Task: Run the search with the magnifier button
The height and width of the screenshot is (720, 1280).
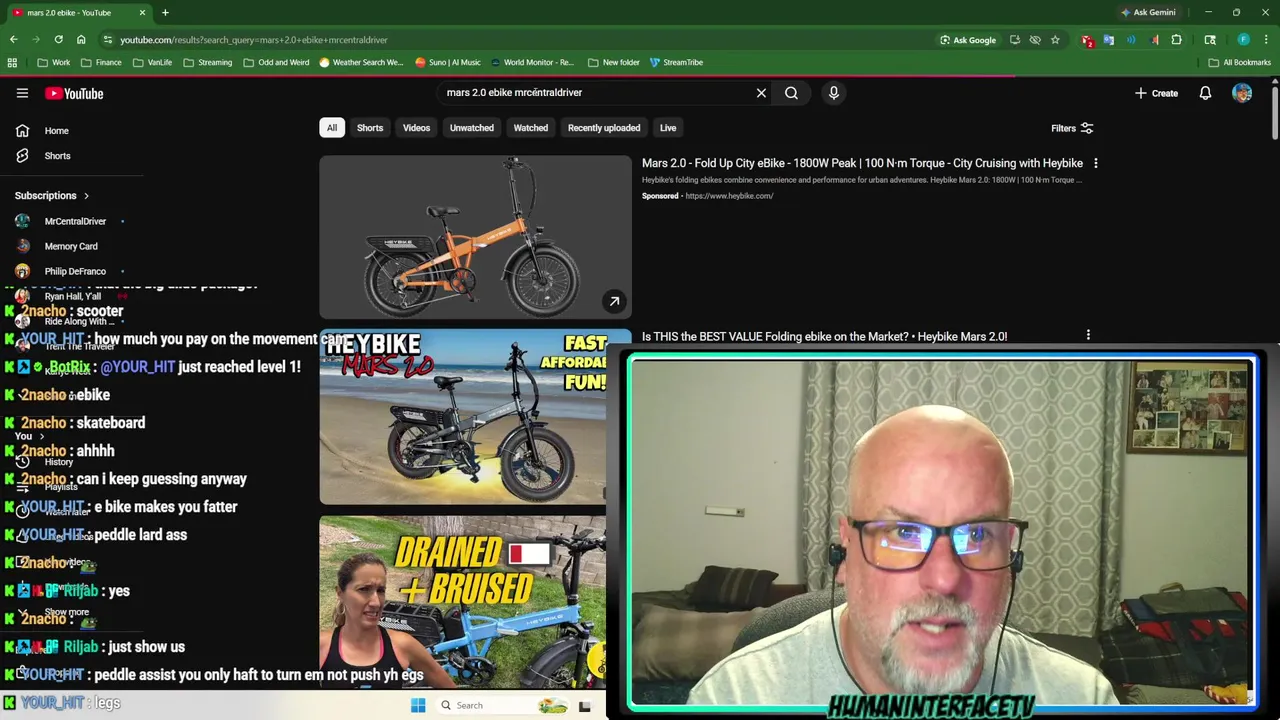Action: (791, 93)
